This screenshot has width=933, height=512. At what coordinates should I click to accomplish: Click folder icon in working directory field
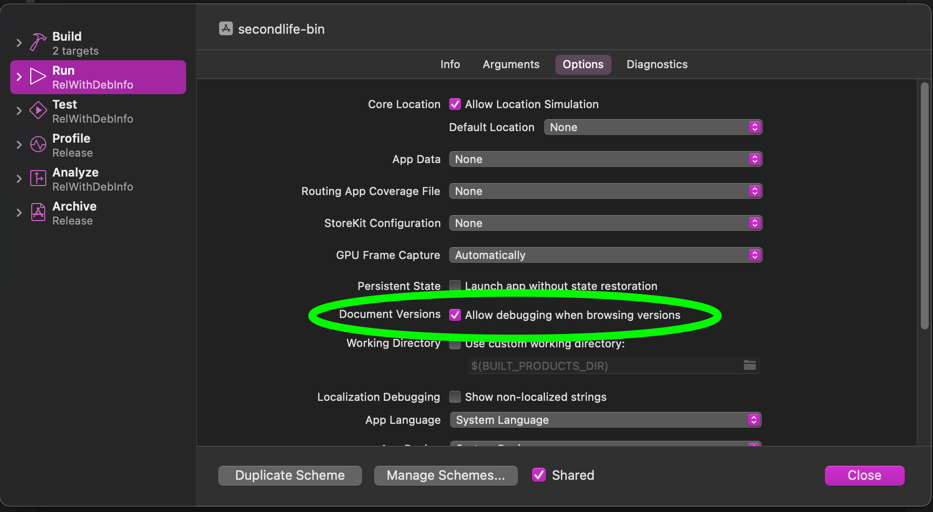(x=749, y=366)
